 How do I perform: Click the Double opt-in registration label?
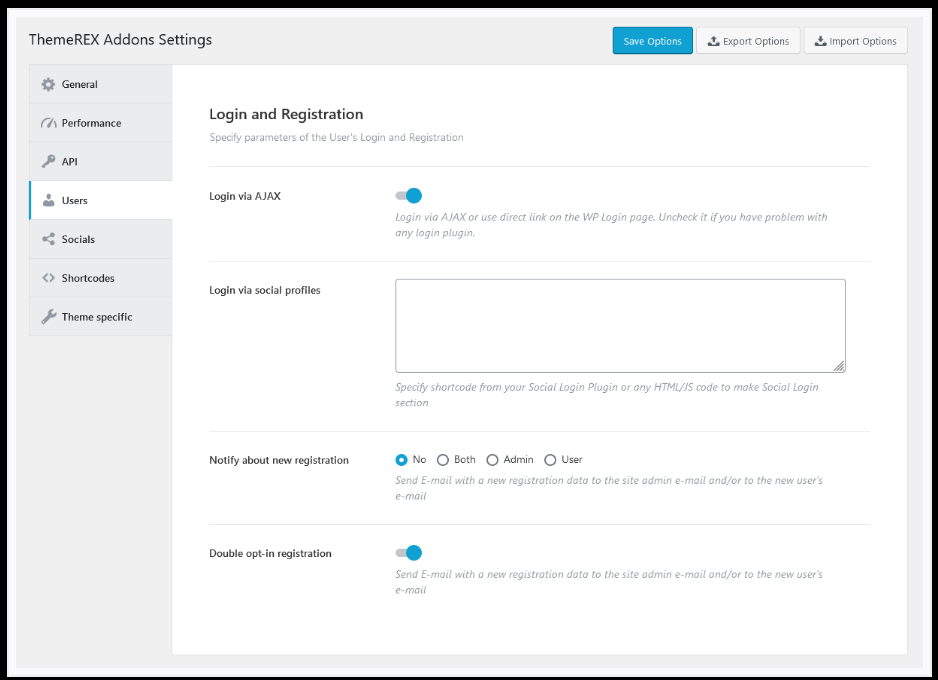pos(270,553)
